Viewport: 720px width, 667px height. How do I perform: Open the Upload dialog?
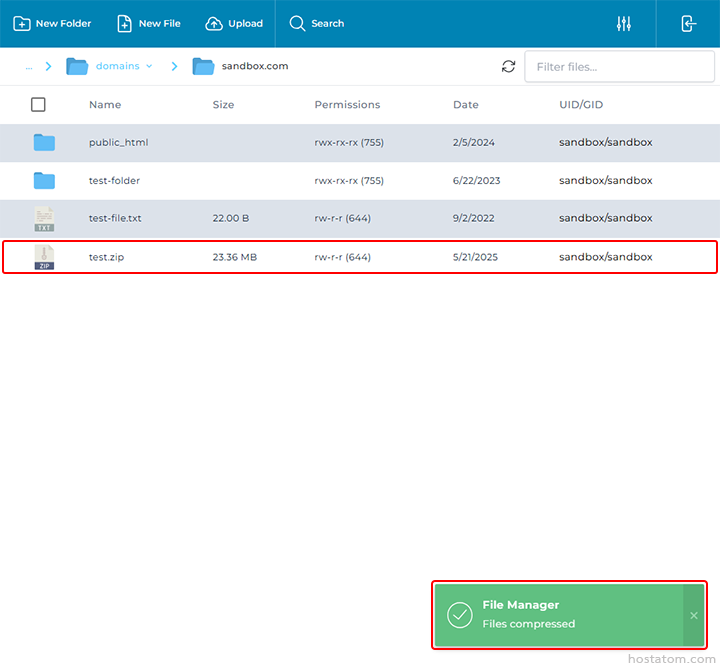point(234,23)
